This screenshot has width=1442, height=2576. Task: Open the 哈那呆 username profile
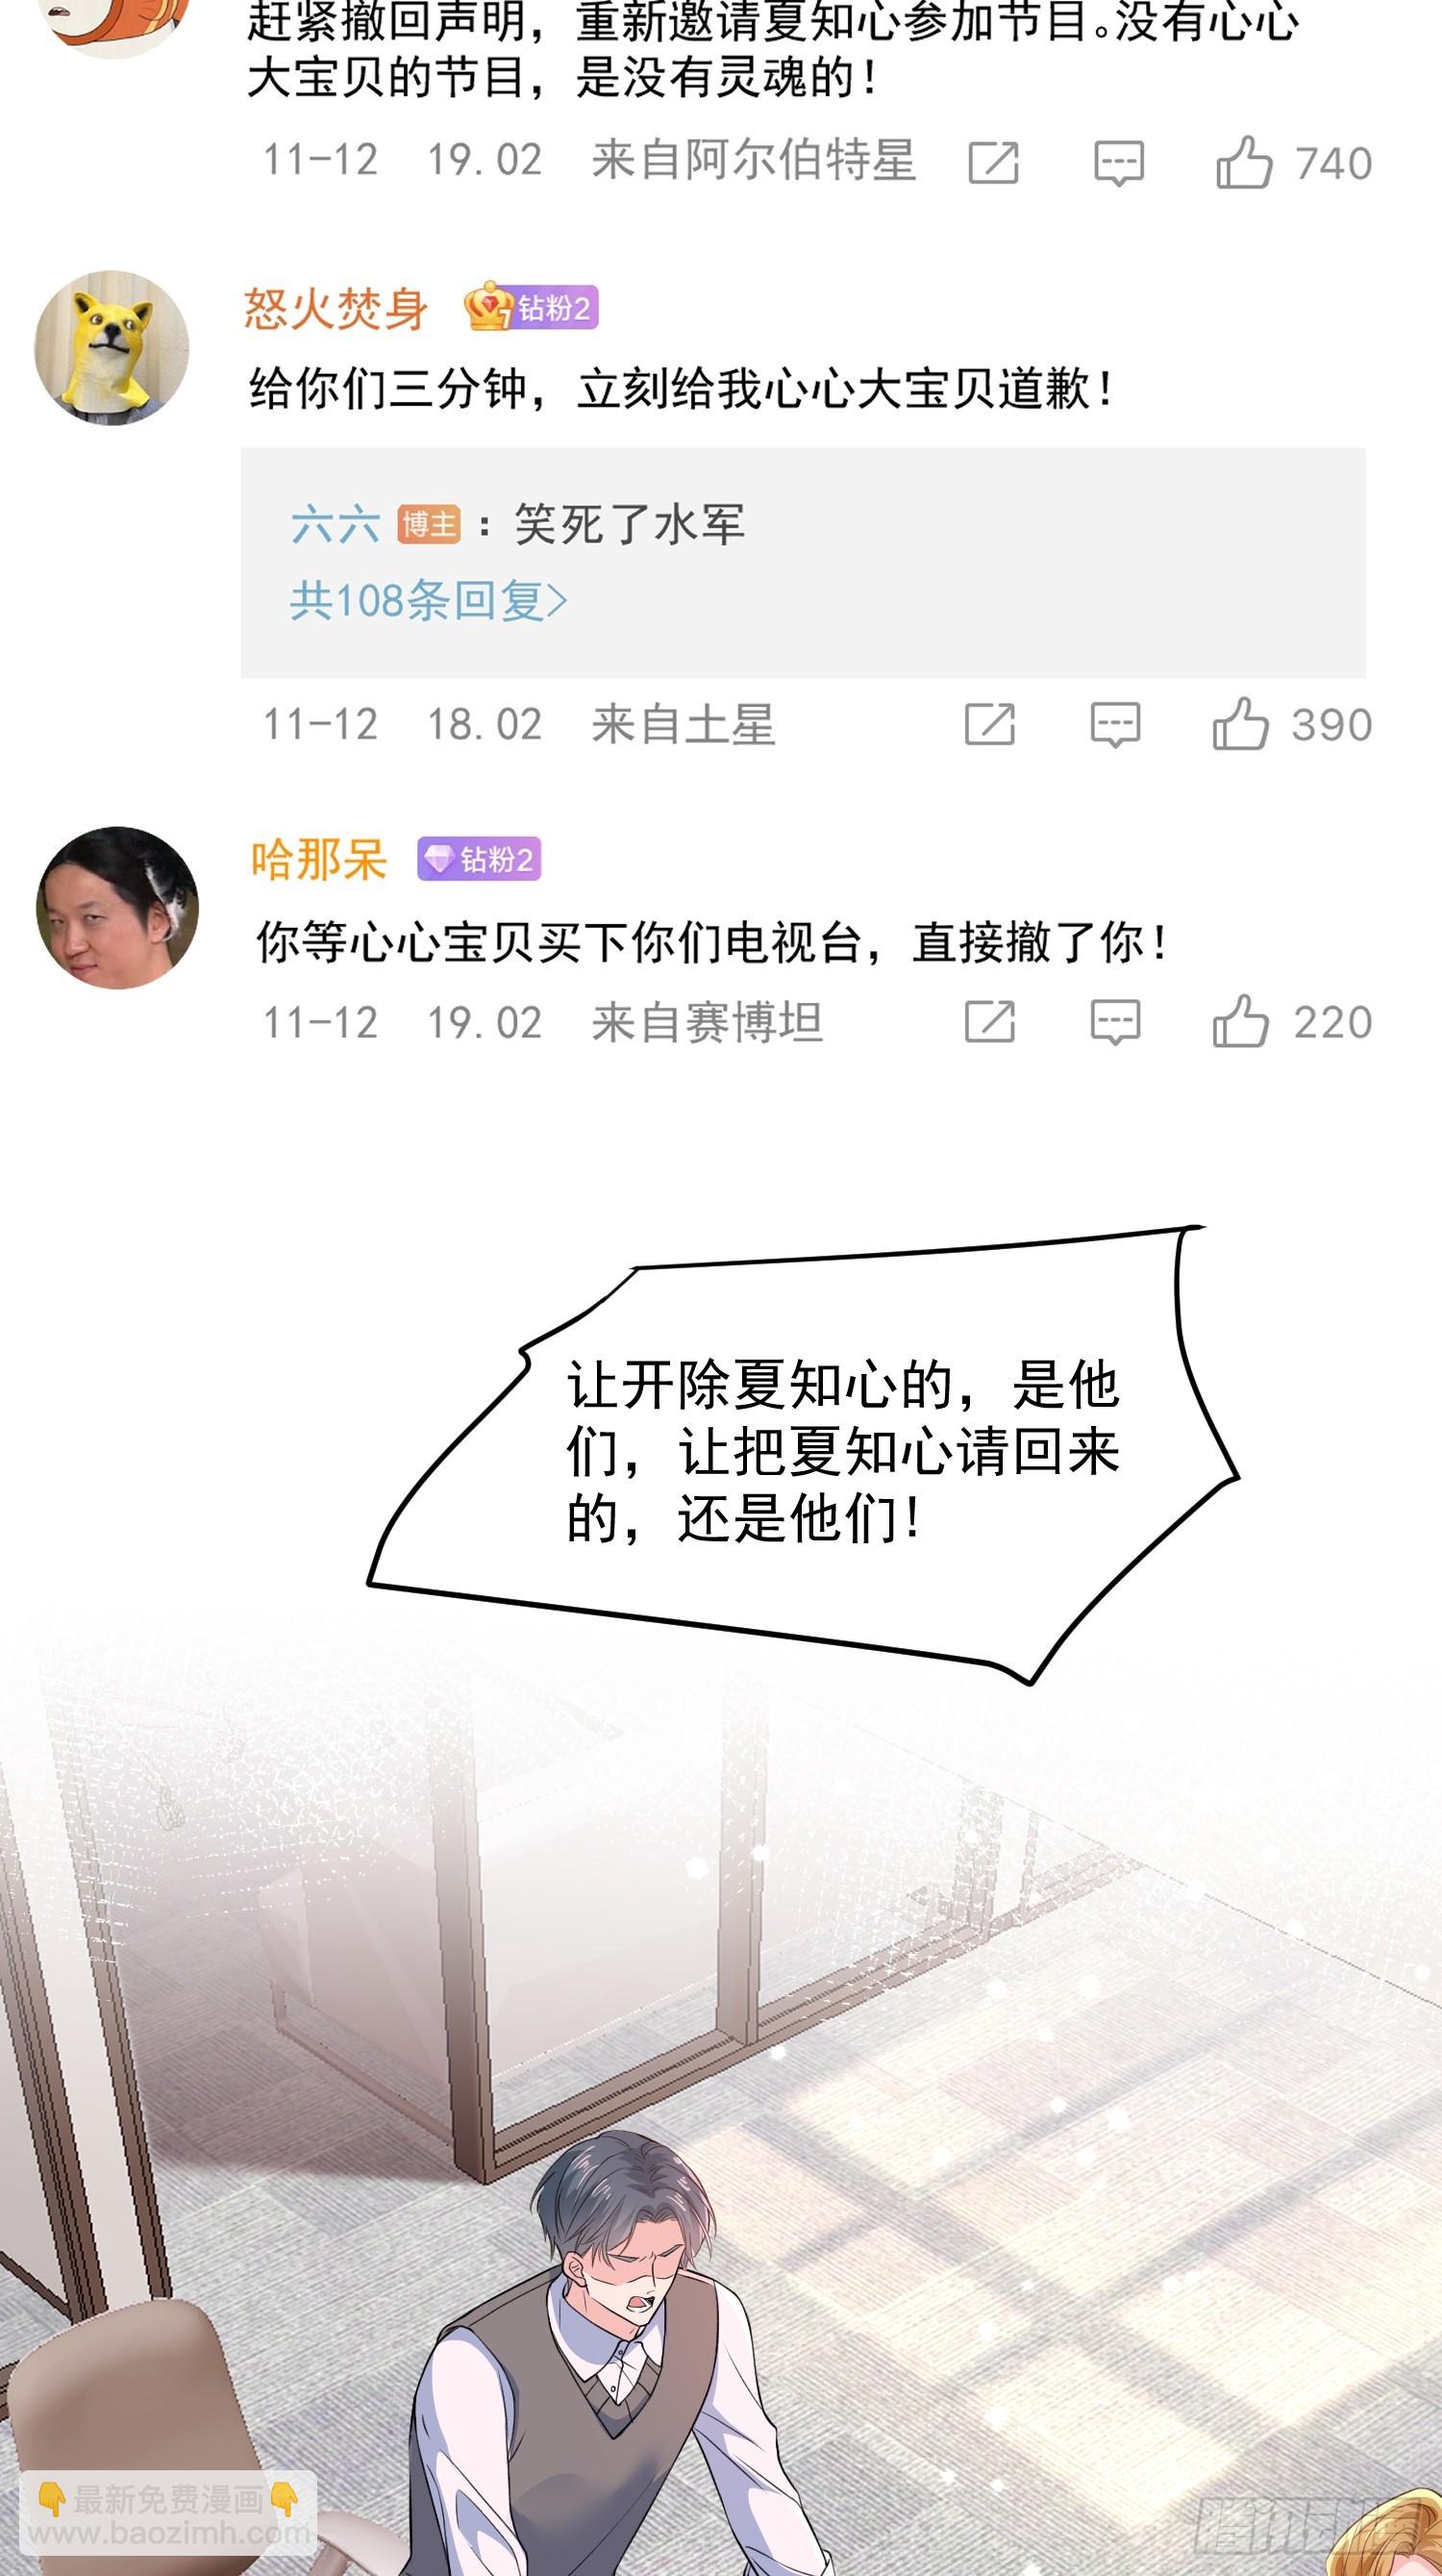(319, 859)
